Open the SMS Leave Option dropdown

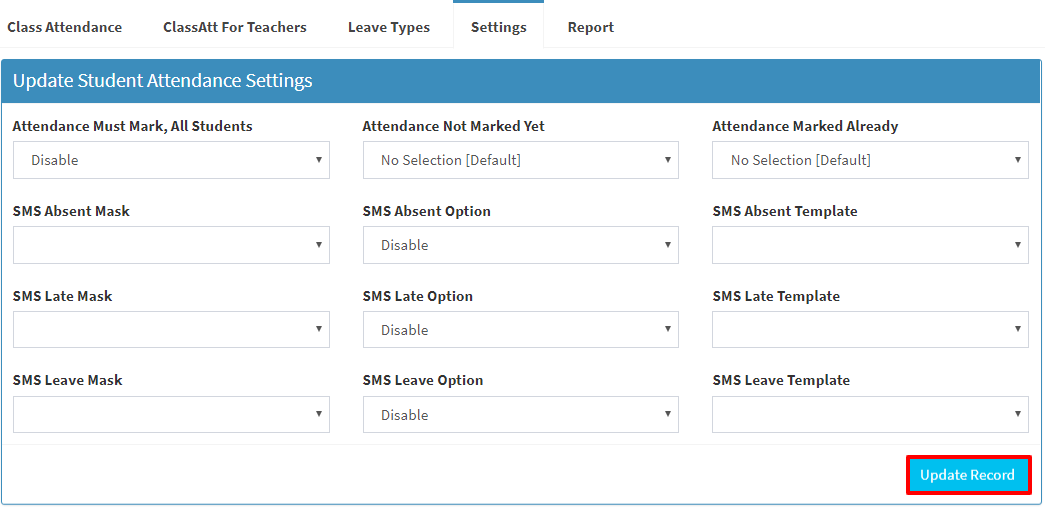(521, 414)
